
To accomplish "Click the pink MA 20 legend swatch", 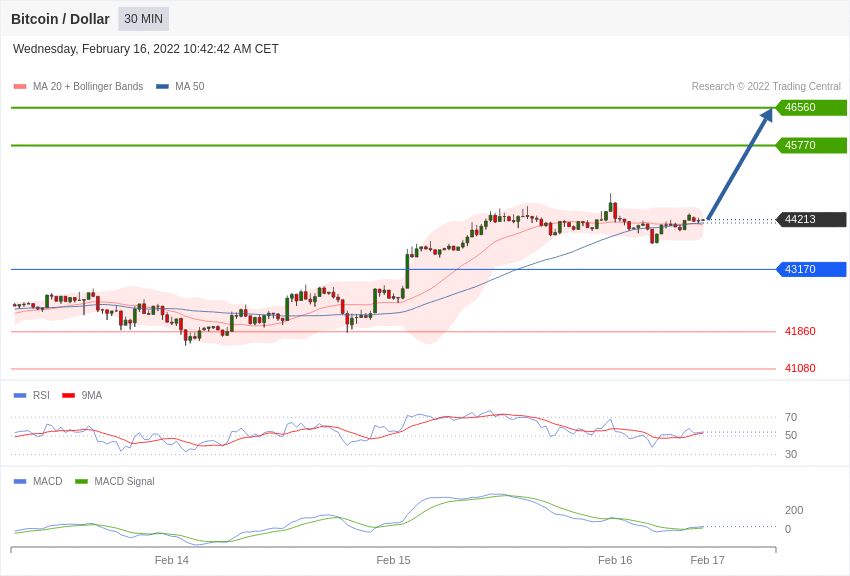I will (20, 87).
